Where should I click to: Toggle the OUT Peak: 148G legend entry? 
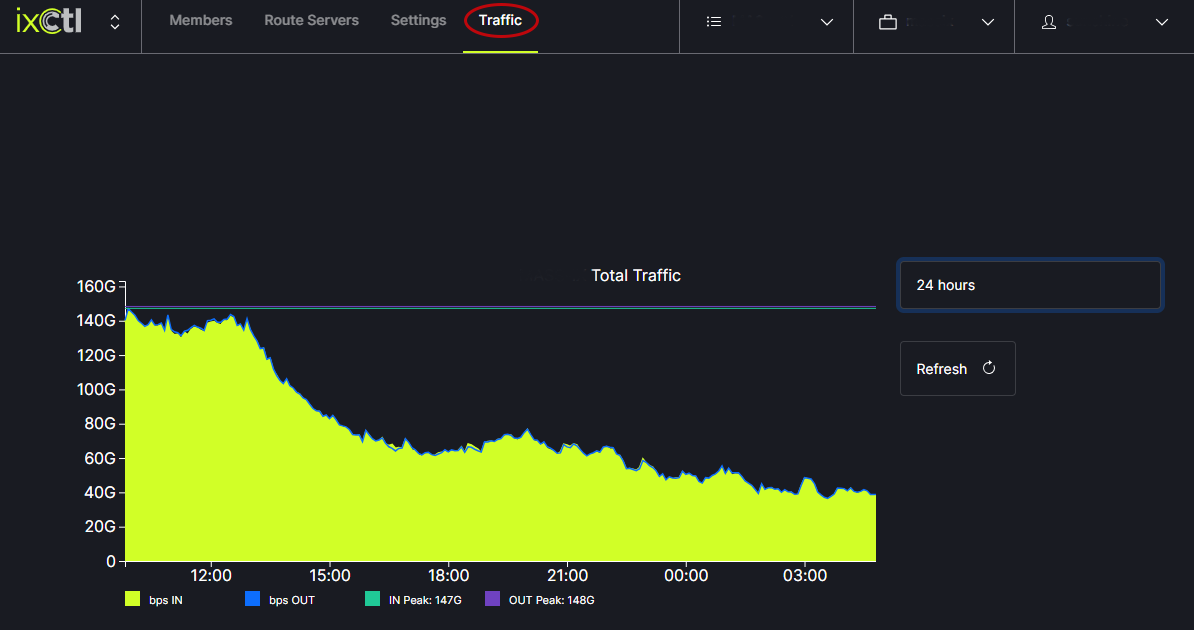coord(551,600)
